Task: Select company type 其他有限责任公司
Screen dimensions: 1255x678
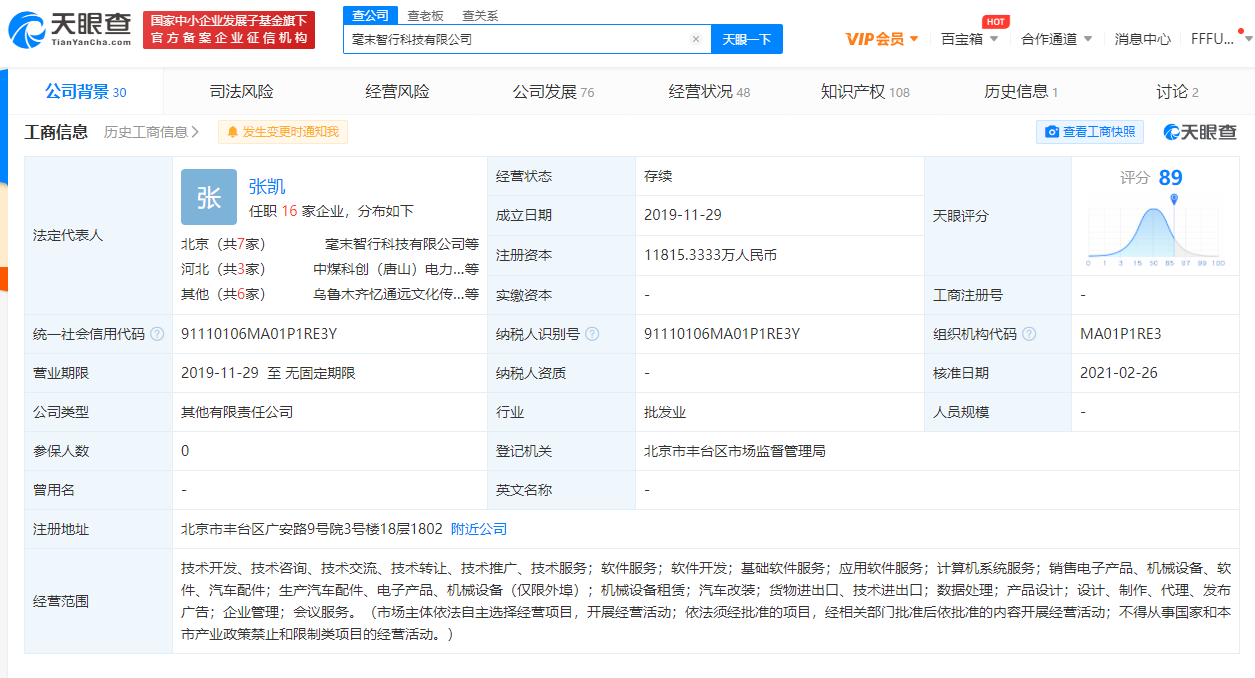Action: (x=237, y=412)
